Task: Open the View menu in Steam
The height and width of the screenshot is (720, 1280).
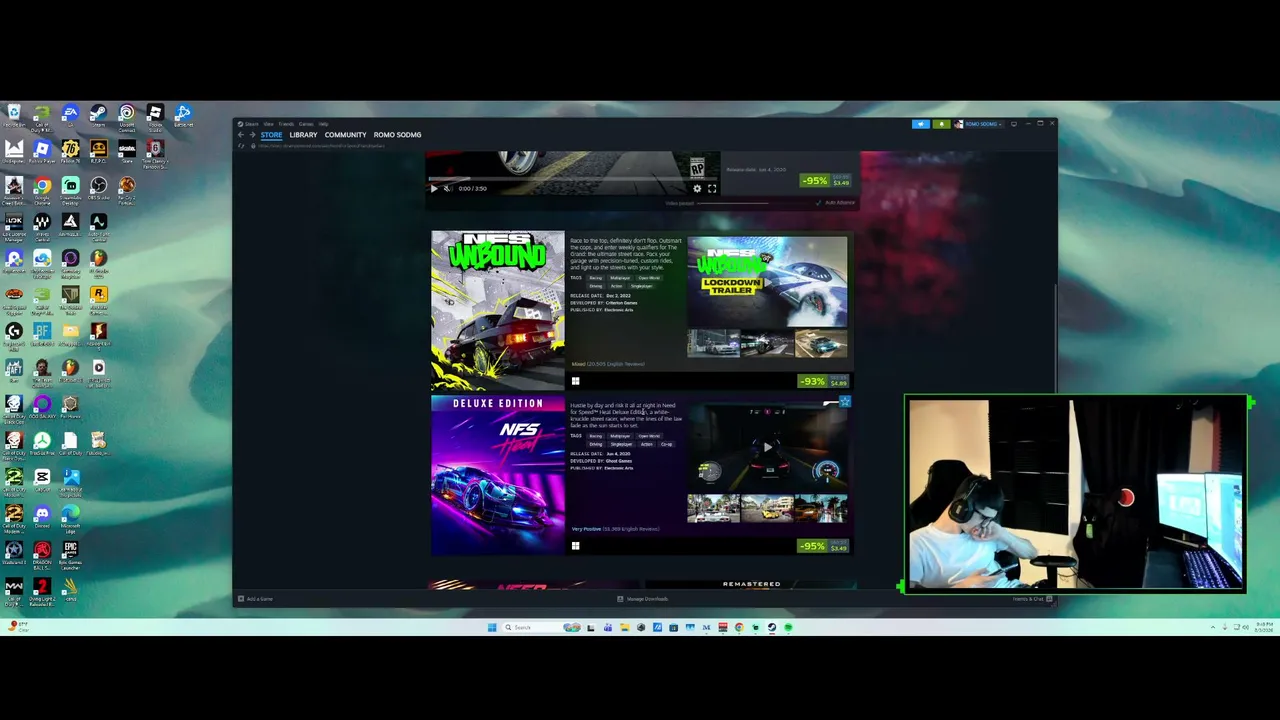Action: click(x=269, y=124)
